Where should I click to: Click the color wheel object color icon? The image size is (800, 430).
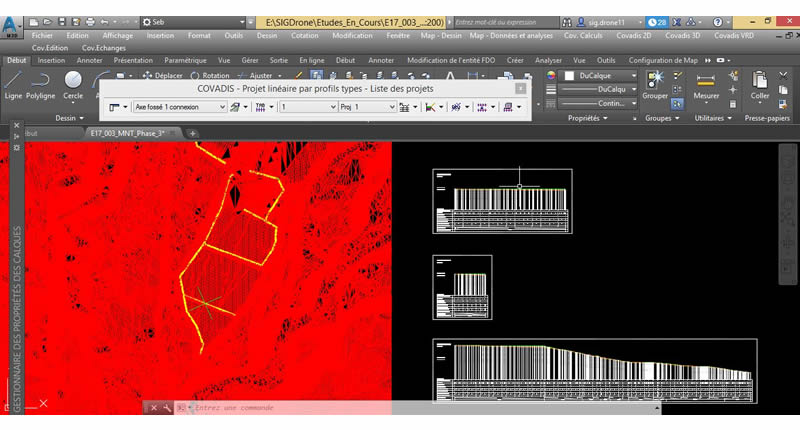pyautogui.click(x=551, y=75)
